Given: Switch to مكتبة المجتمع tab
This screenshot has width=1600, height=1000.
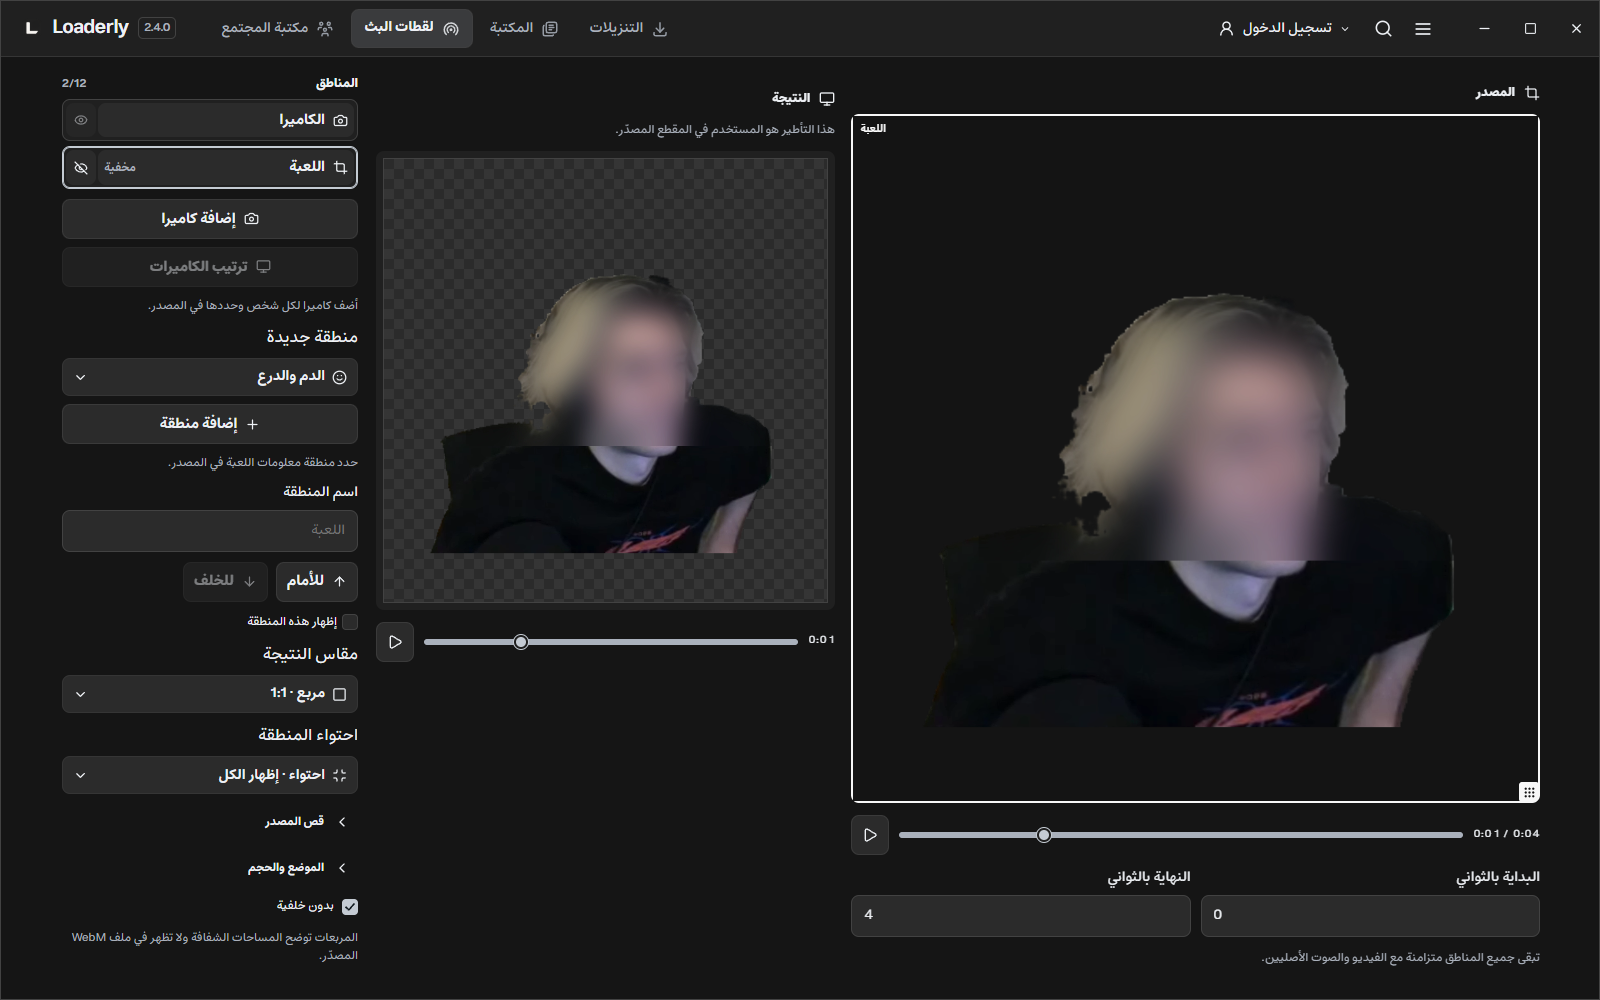Looking at the screenshot, I should click(x=277, y=29).
